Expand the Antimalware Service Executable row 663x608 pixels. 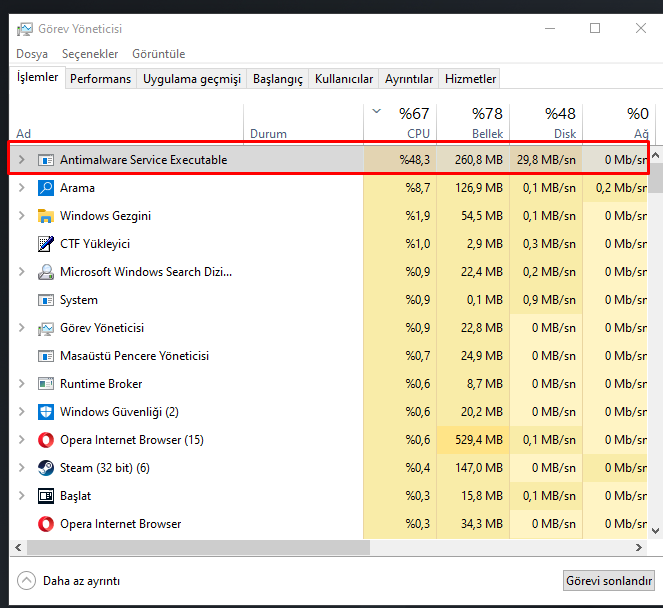22,160
